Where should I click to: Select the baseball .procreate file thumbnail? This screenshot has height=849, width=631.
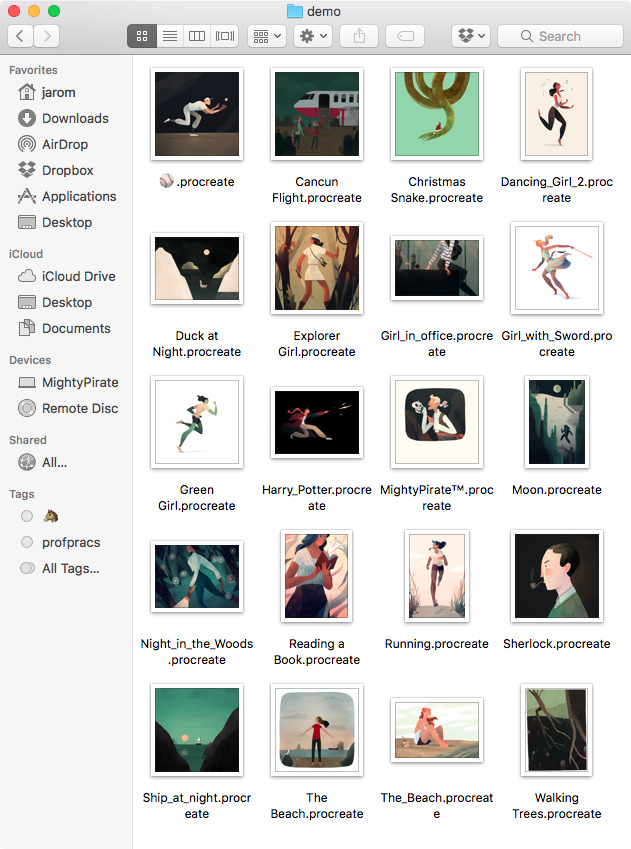point(197,114)
